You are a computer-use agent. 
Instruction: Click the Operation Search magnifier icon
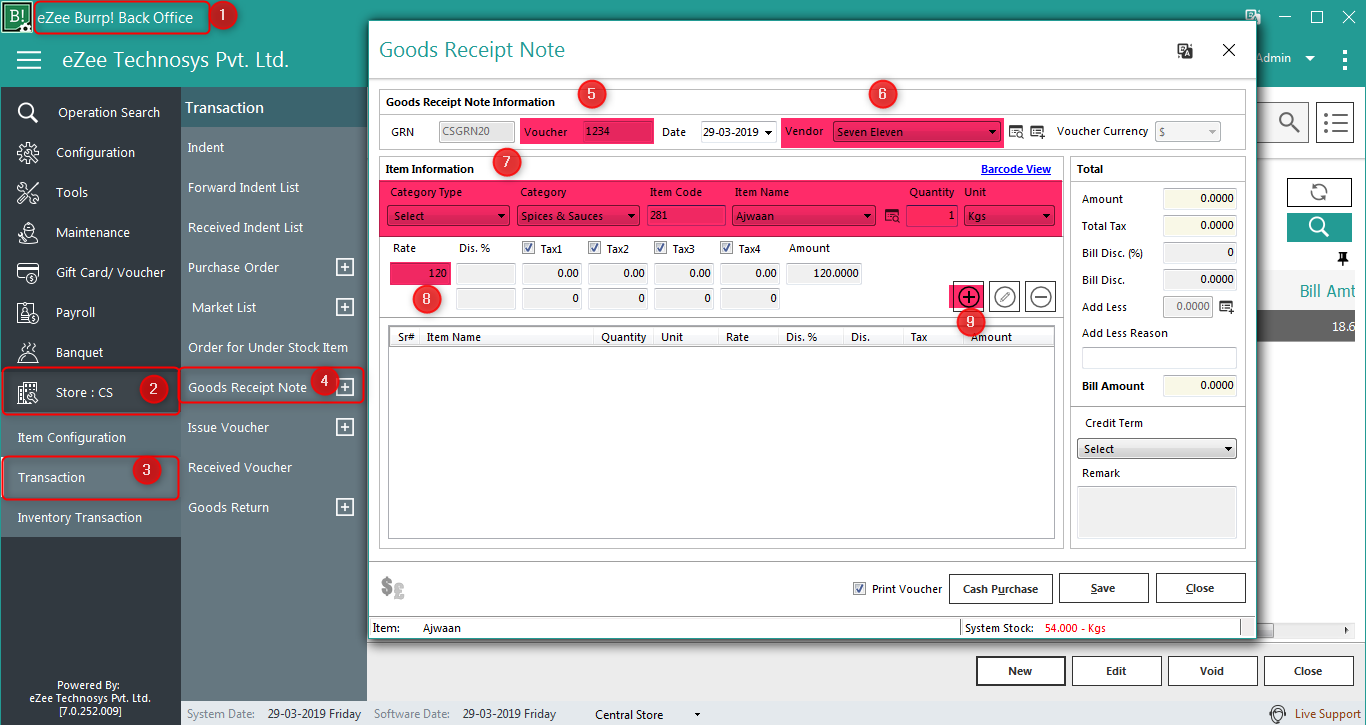coord(28,112)
